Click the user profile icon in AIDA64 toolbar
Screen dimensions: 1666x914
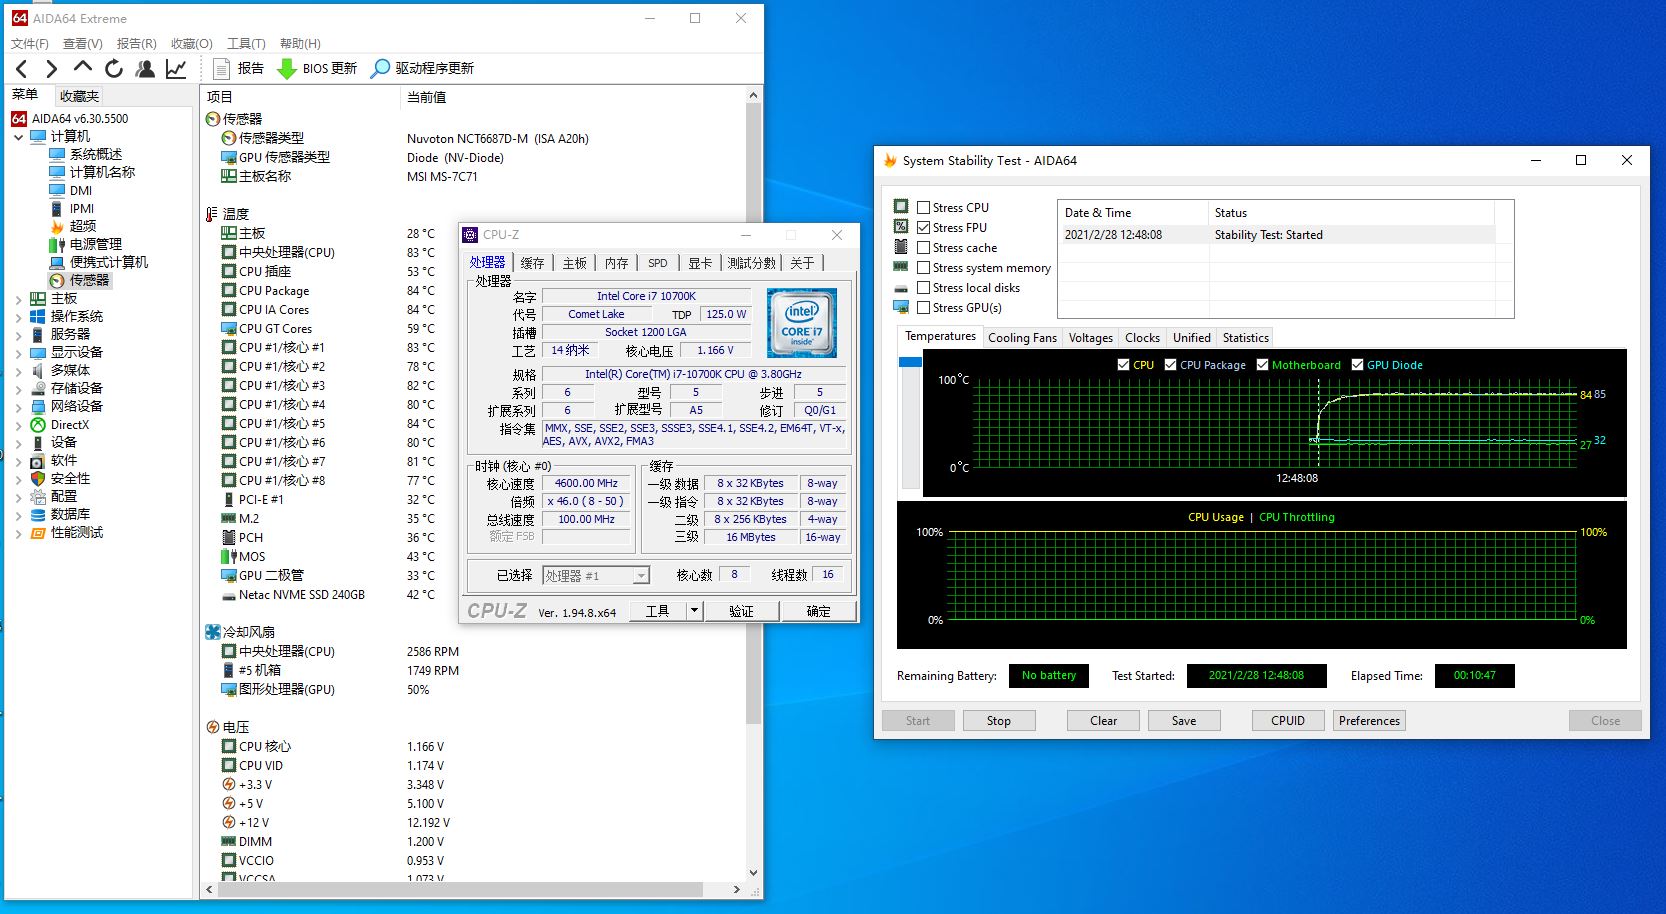[145, 68]
